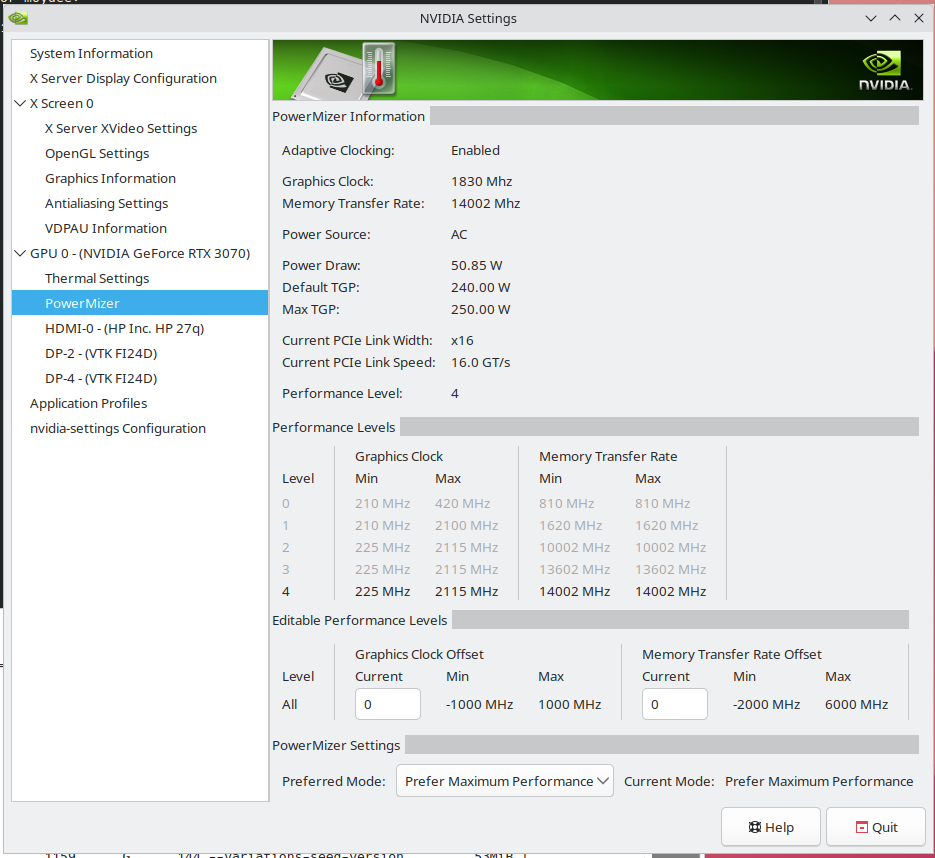This screenshot has width=935, height=858.
Task: Click the graphics offset min -1000 MHz
Action: 479,704
